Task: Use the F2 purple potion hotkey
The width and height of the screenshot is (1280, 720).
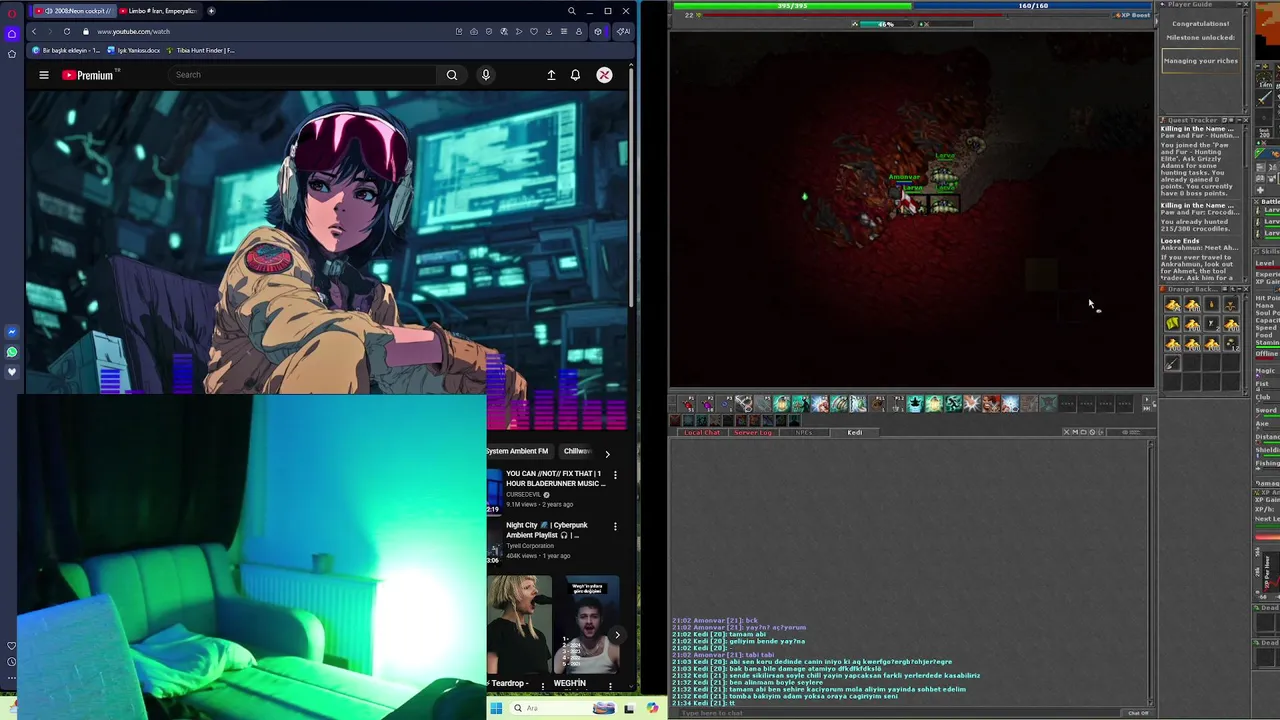Action: coord(706,404)
